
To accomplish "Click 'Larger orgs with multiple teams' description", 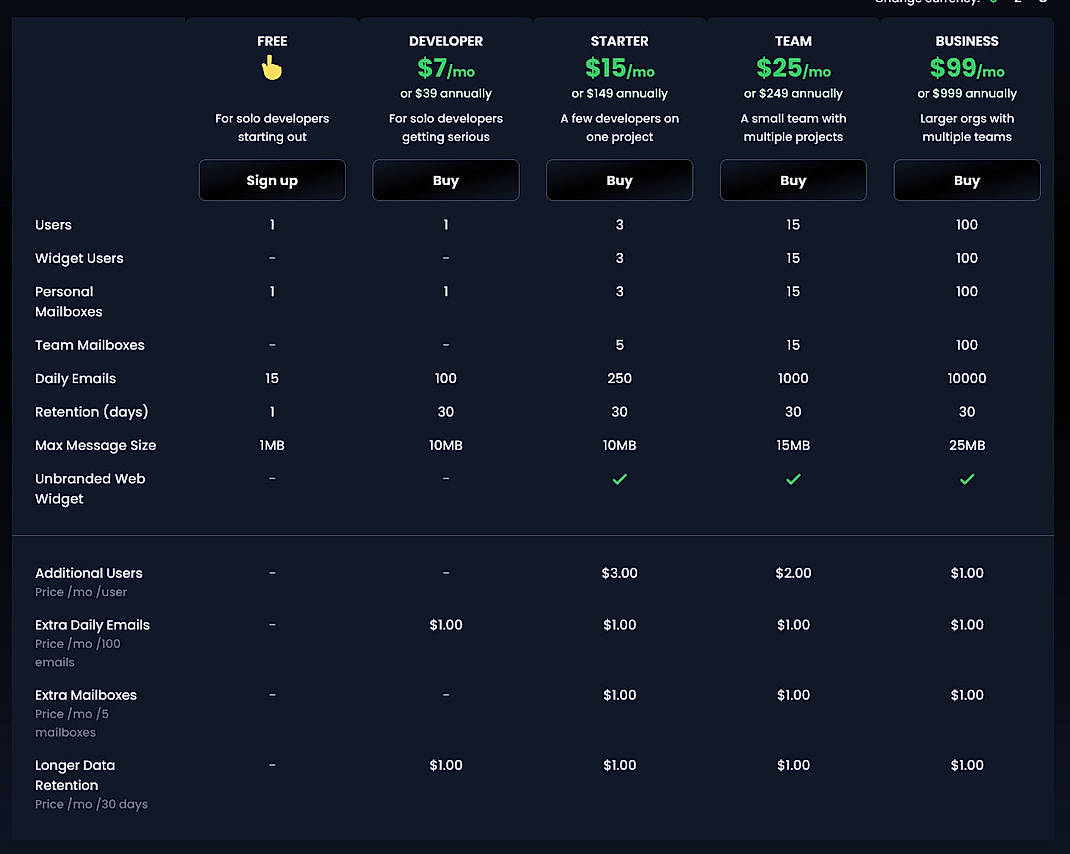I will (967, 128).
